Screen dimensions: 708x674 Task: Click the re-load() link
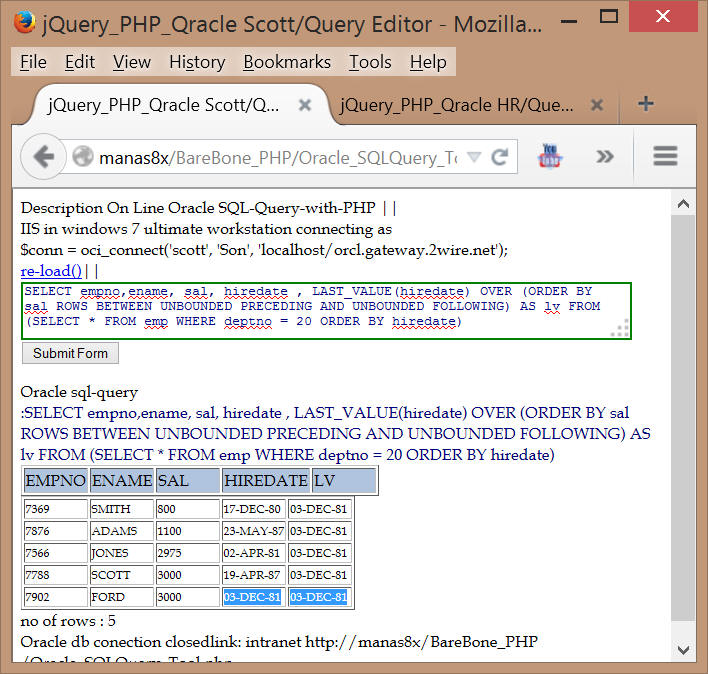coord(51,271)
